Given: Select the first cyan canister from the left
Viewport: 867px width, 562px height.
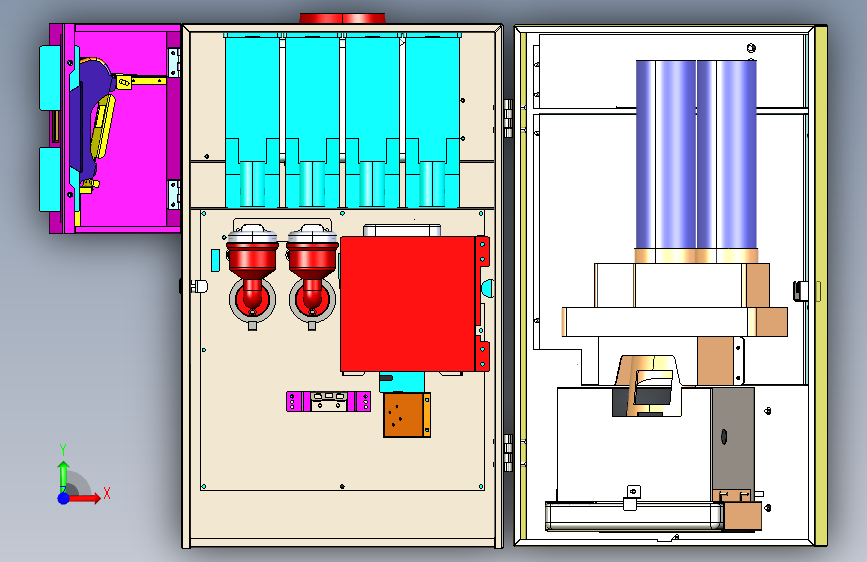Looking at the screenshot, I should tap(252, 120).
